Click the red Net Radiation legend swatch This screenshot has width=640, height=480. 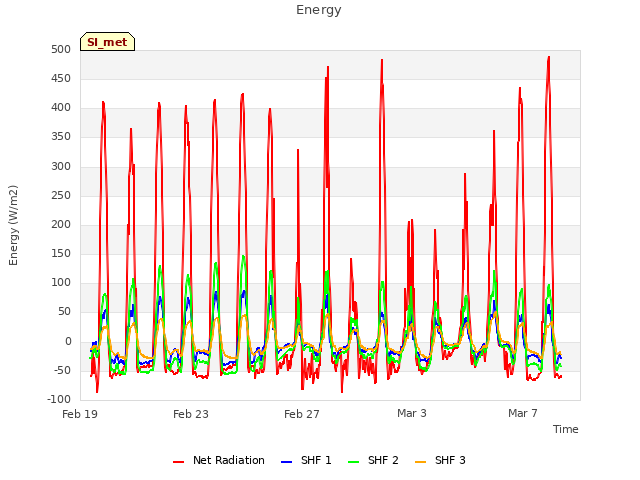pos(178,462)
